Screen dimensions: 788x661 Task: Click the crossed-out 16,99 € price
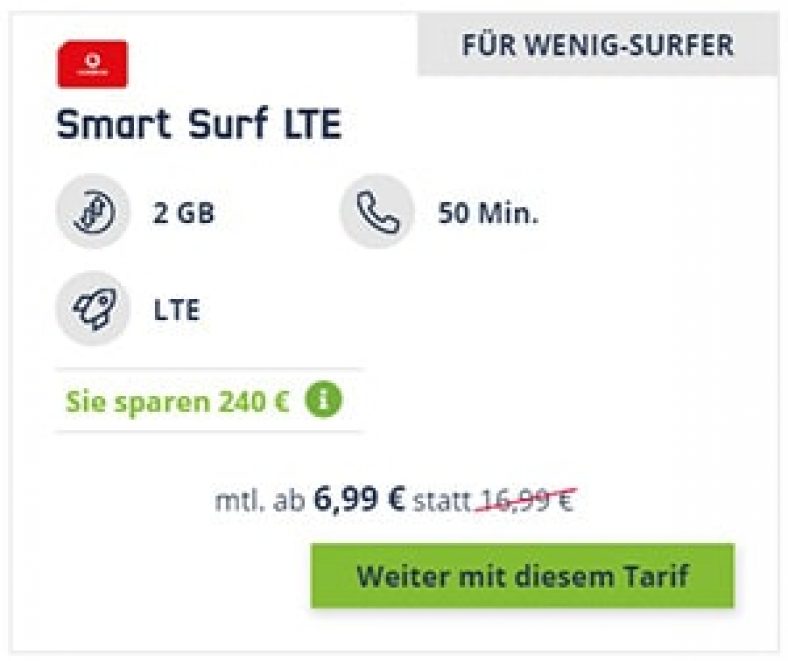click(527, 499)
